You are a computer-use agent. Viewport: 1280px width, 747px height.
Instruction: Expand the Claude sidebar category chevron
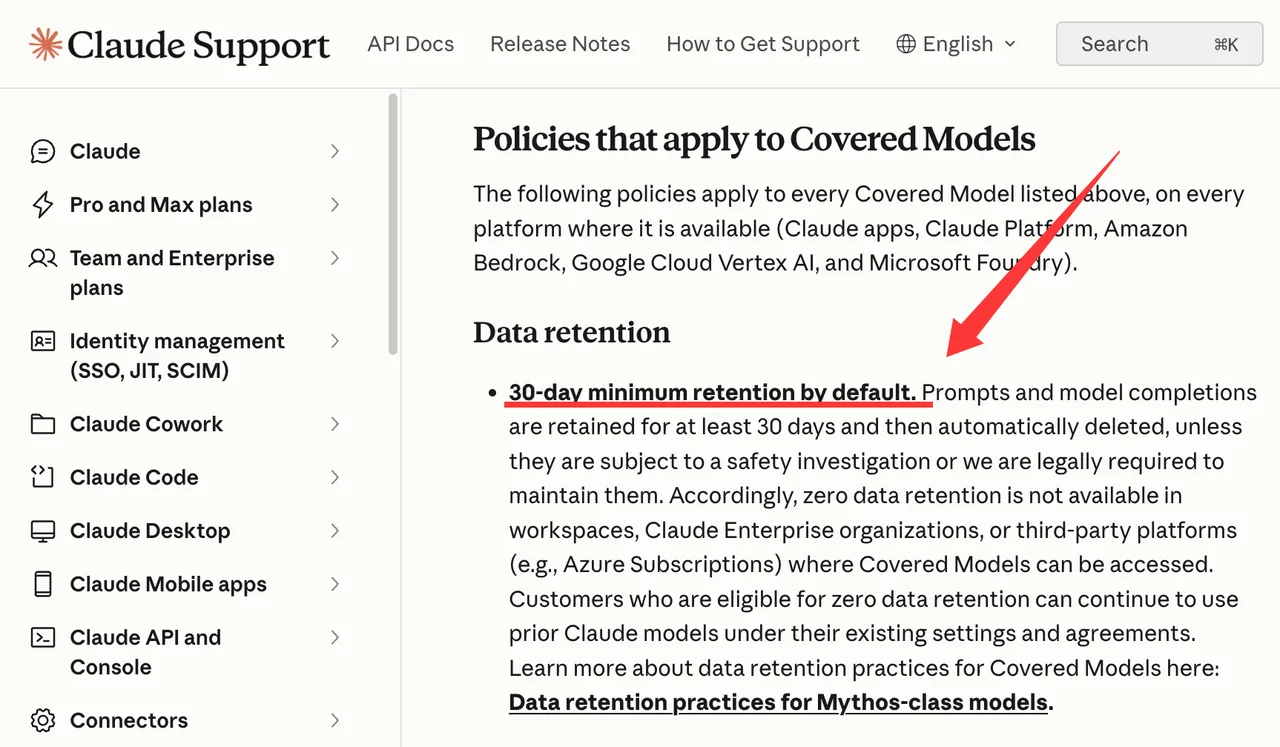point(335,151)
